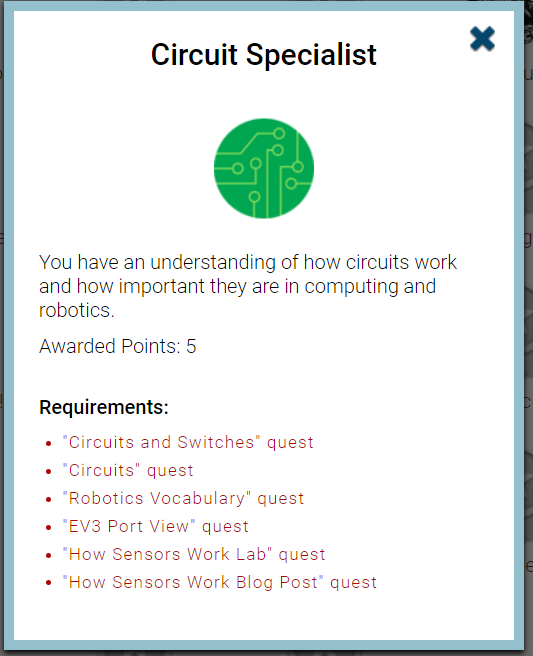Click the badge description paragraph
The height and width of the screenshot is (656, 533).
point(248,286)
